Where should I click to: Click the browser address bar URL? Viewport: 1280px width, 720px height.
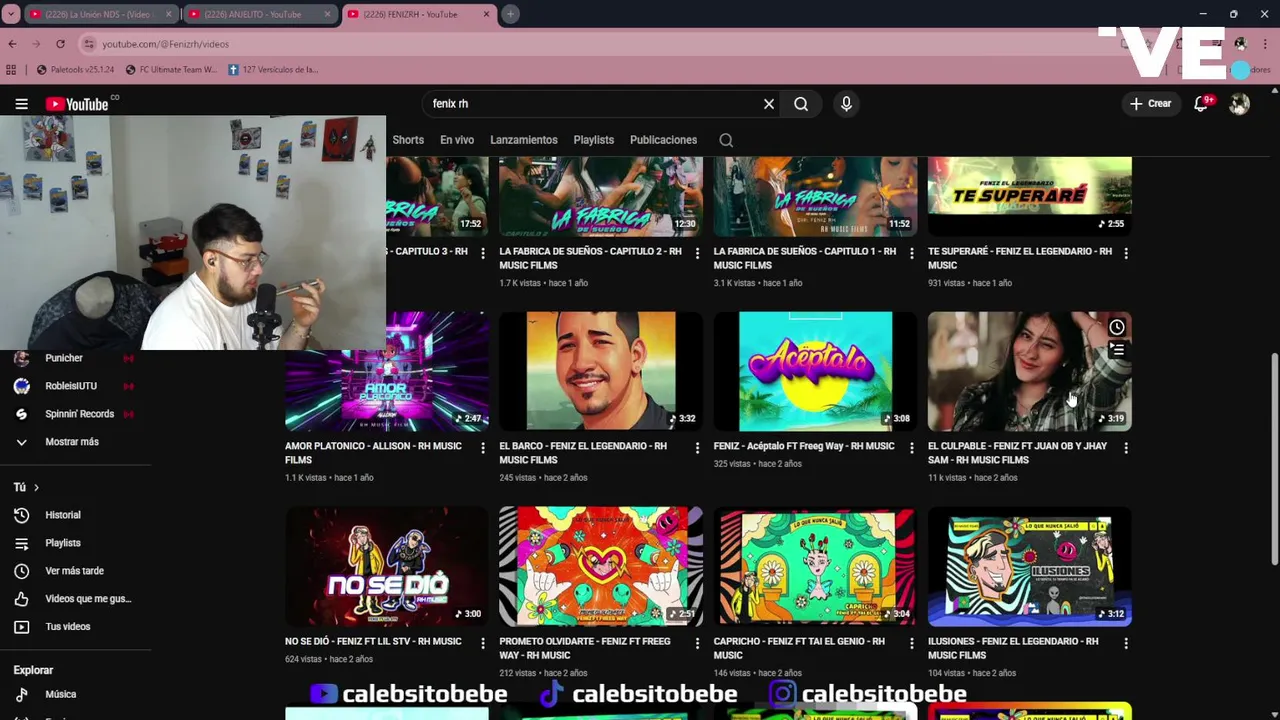pyautogui.click(x=165, y=44)
